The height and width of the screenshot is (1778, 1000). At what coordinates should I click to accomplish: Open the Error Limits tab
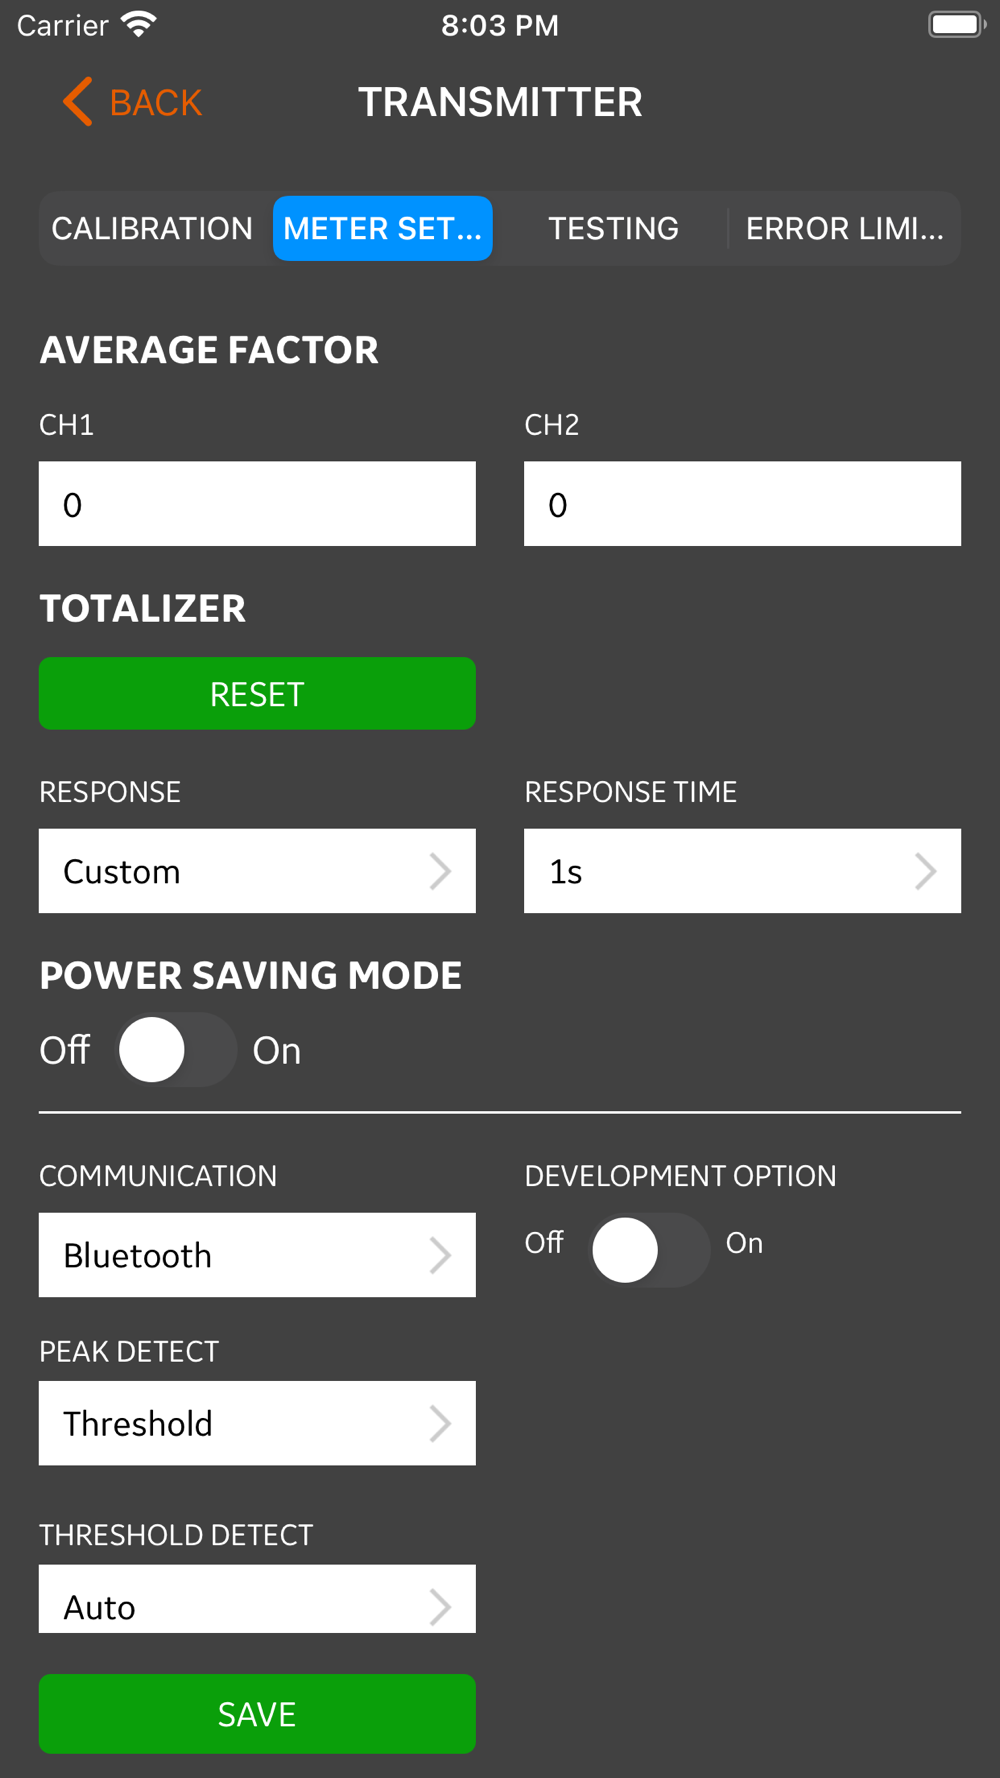click(844, 228)
